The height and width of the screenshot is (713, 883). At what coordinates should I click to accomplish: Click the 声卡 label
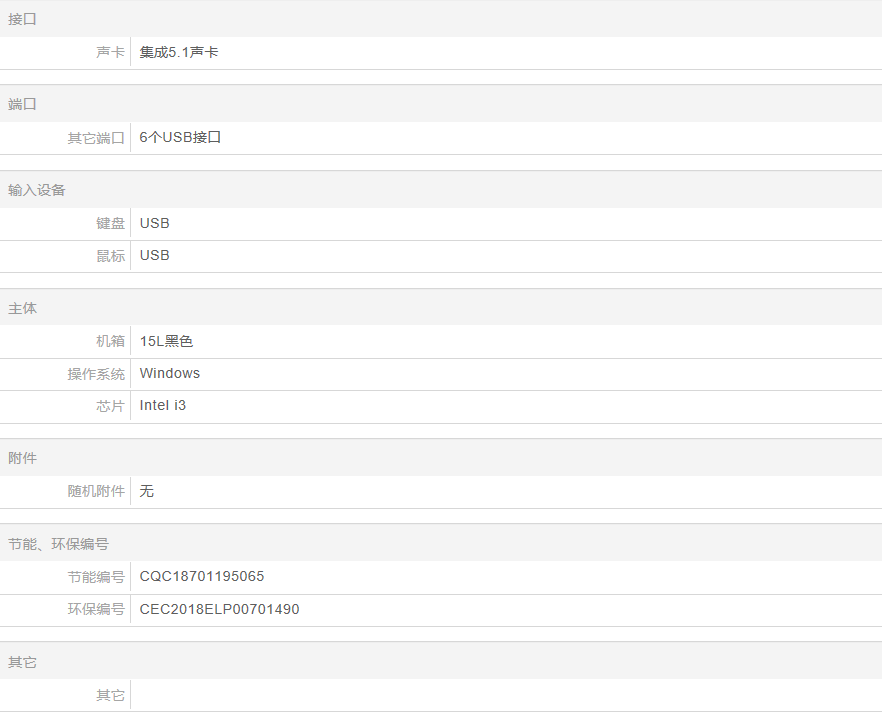pyautogui.click(x=110, y=52)
